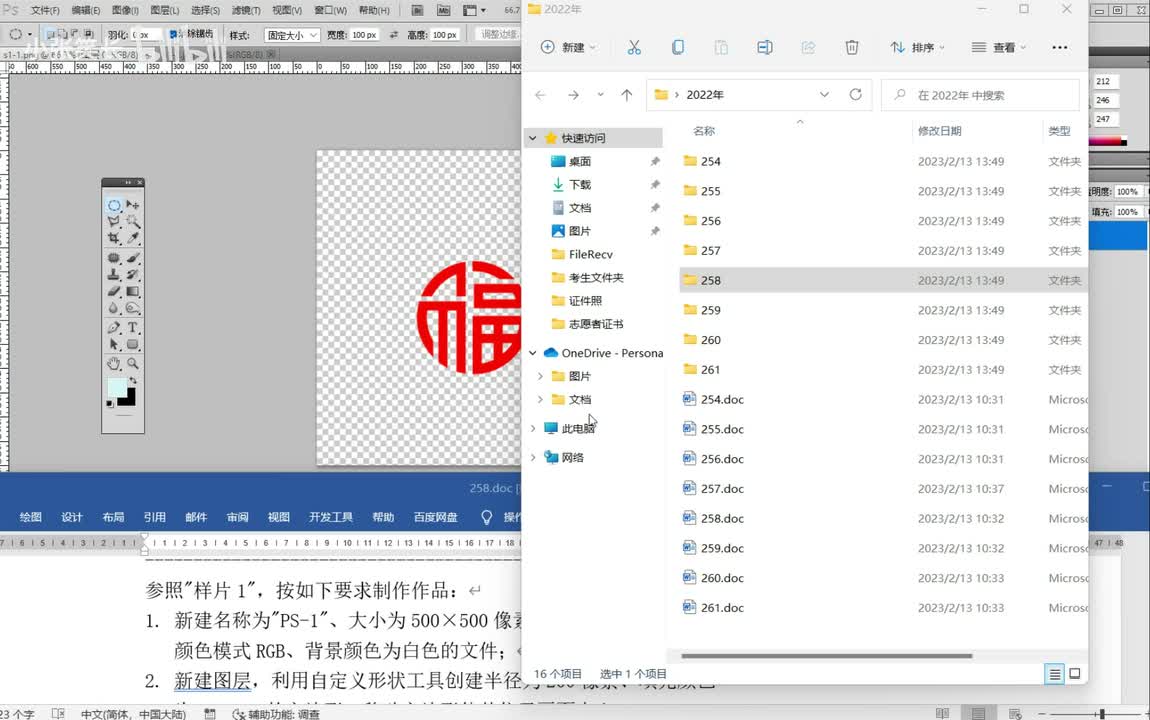Select the Elliptical Marquee tool in toolbox
The height and width of the screenshot is (720, 1150).
click(x=114, y=205)
